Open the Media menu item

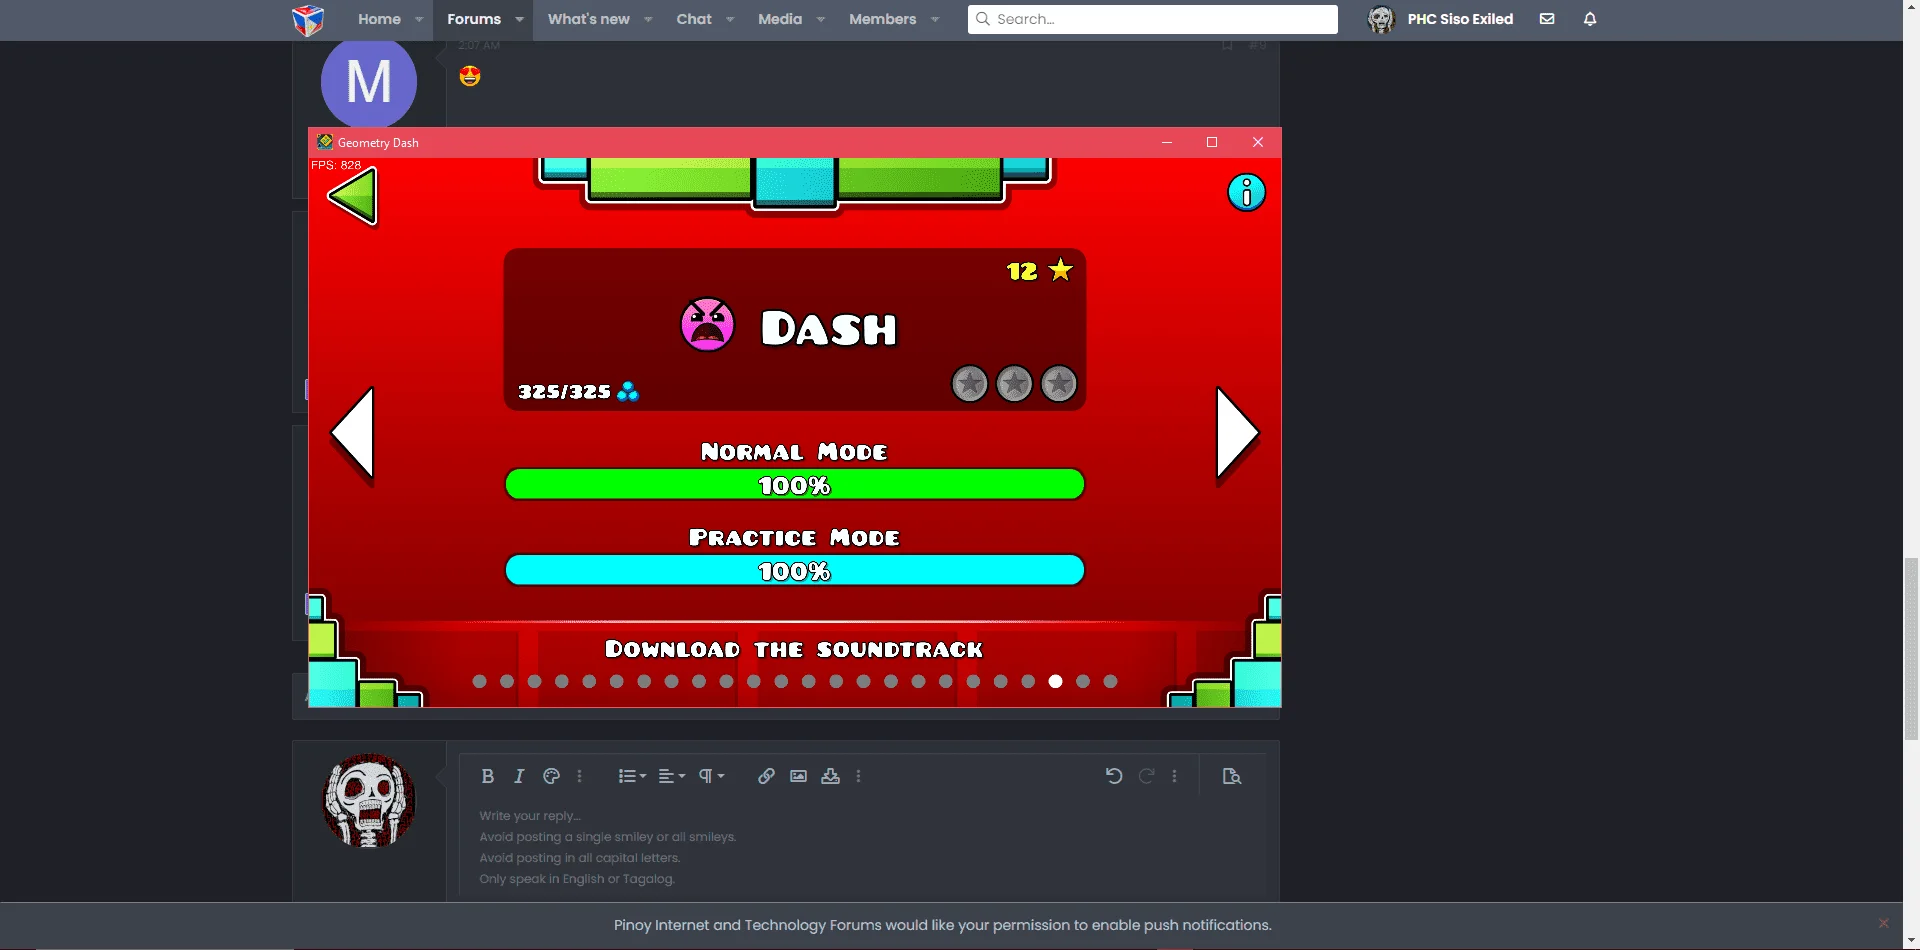pyautogui.click(x=780, y=19)
